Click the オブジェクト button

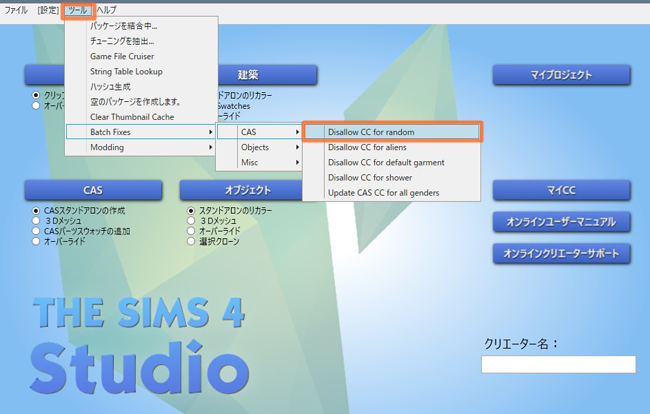coord(243,190)
